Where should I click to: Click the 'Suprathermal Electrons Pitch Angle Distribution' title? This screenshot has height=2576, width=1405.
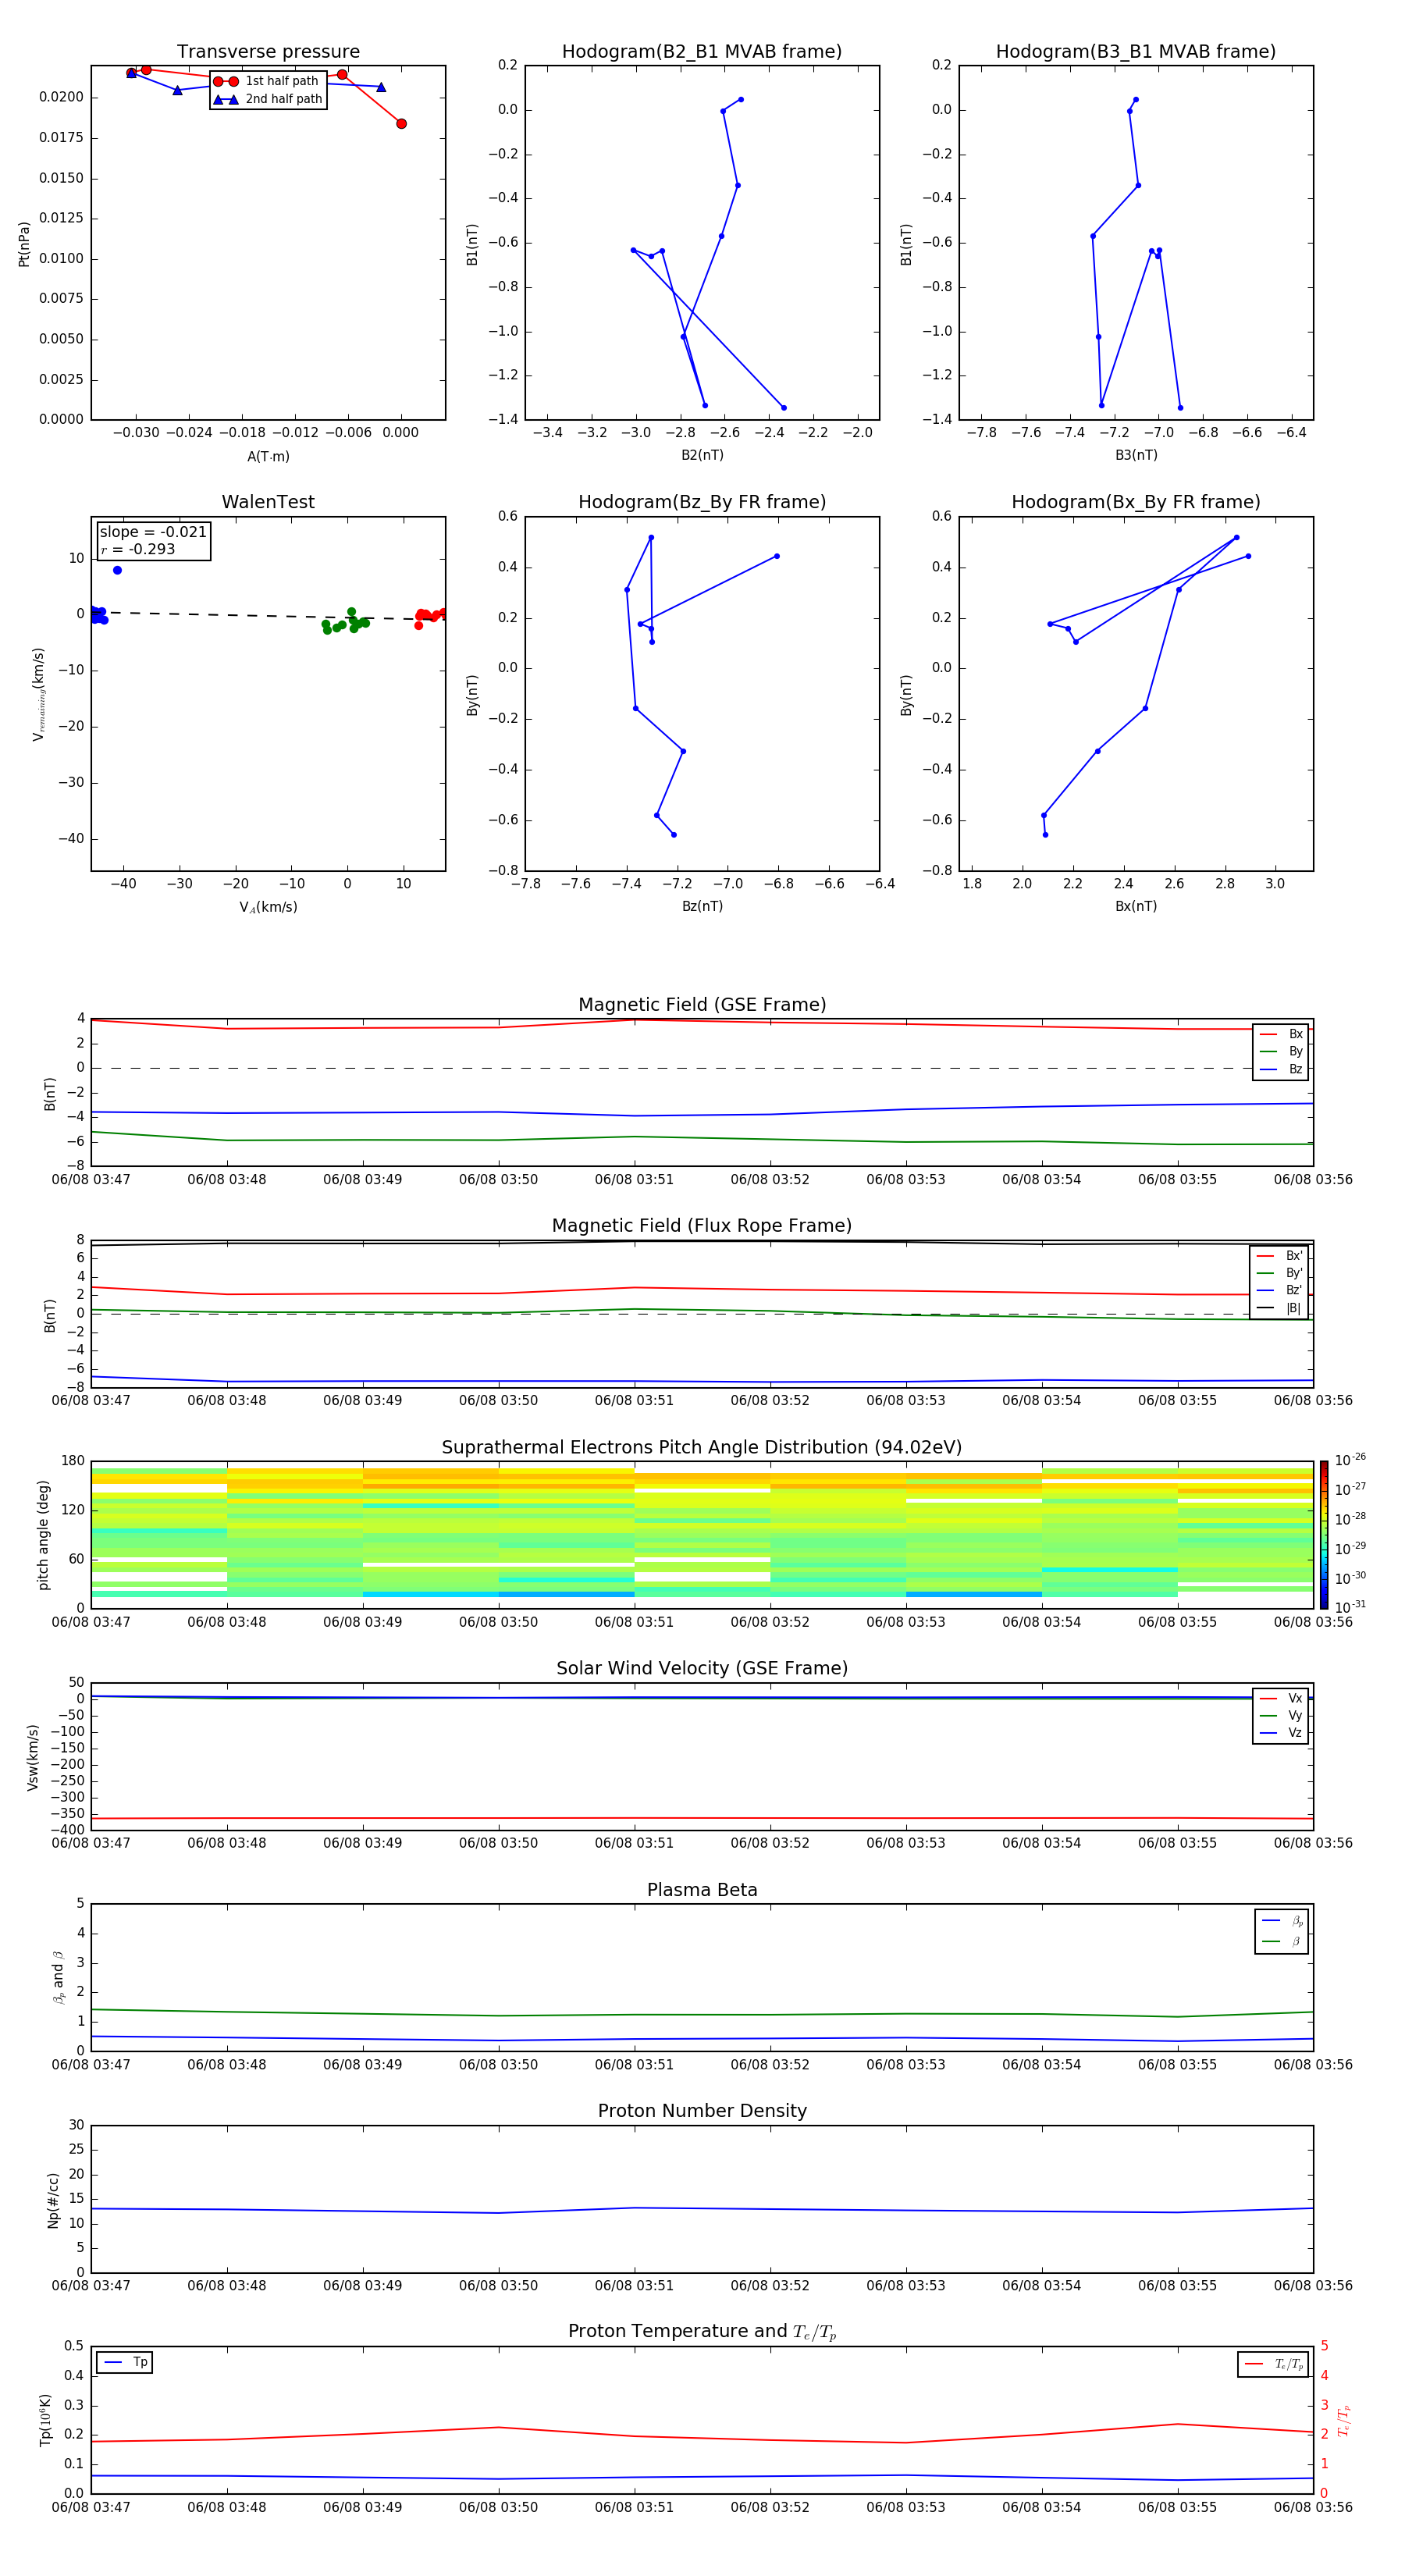702,1448
